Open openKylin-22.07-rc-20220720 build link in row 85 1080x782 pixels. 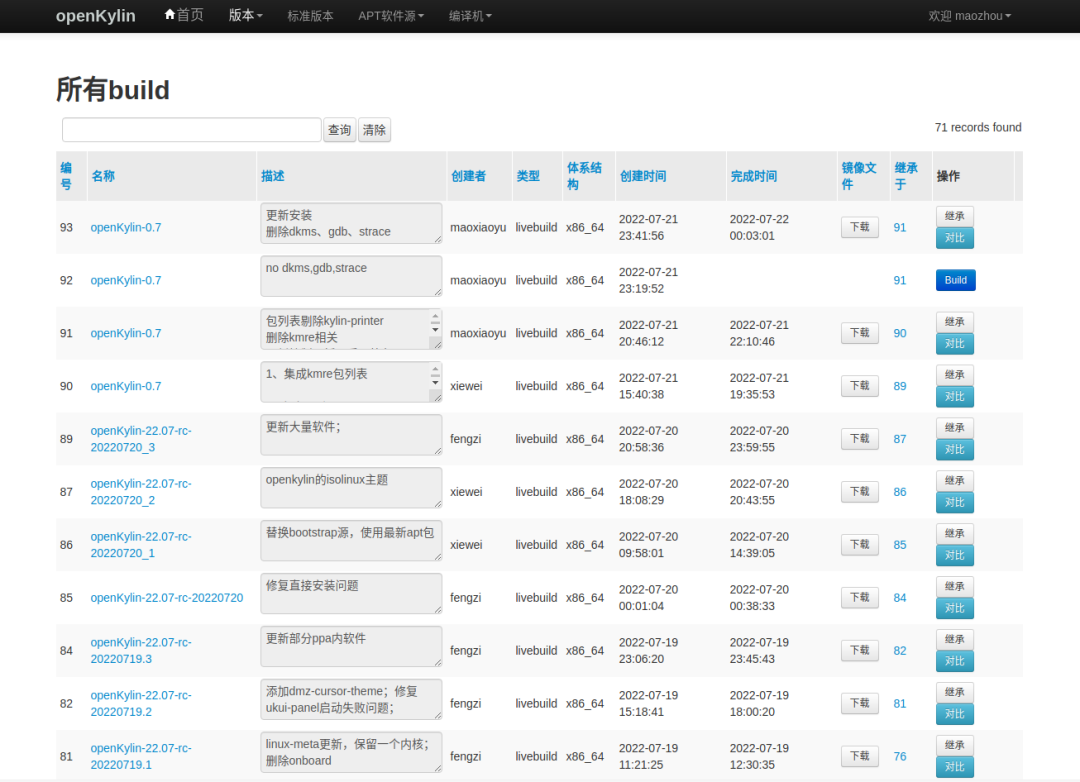(167, 598)
